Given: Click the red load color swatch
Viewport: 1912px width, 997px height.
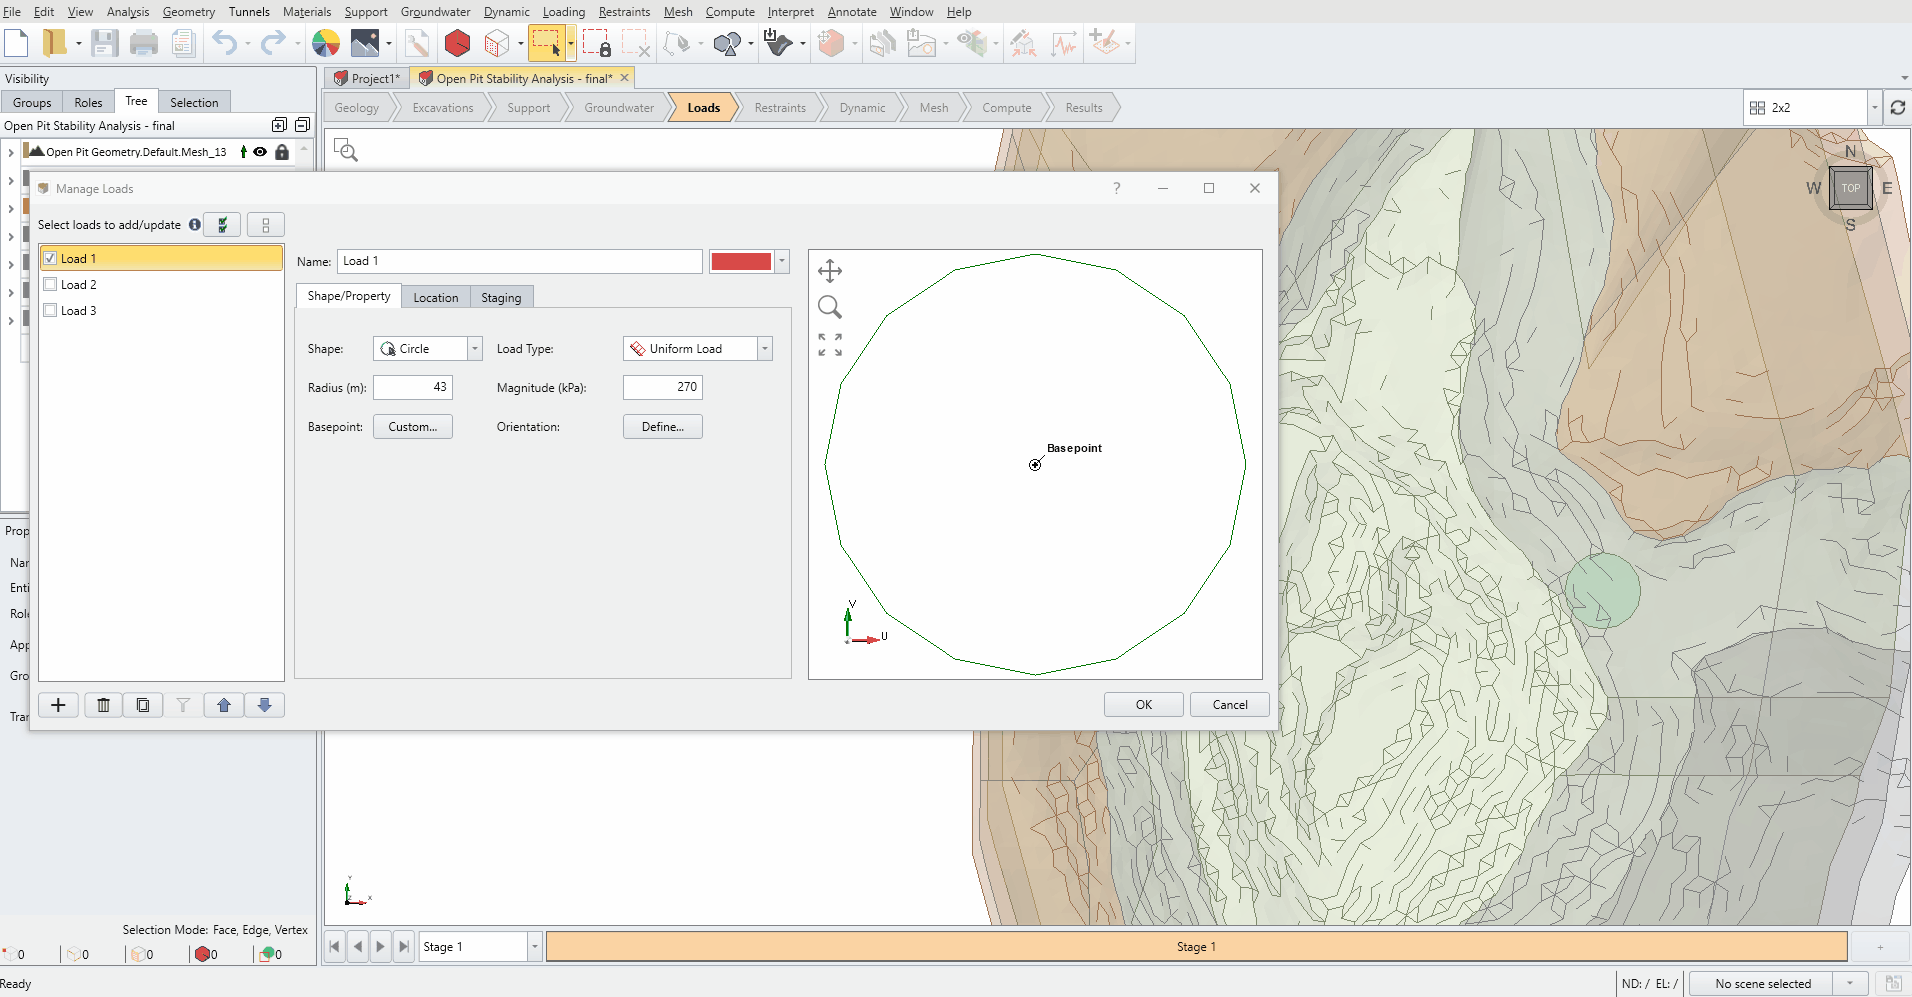Looking at the screenshot, I should coord(741,261).
